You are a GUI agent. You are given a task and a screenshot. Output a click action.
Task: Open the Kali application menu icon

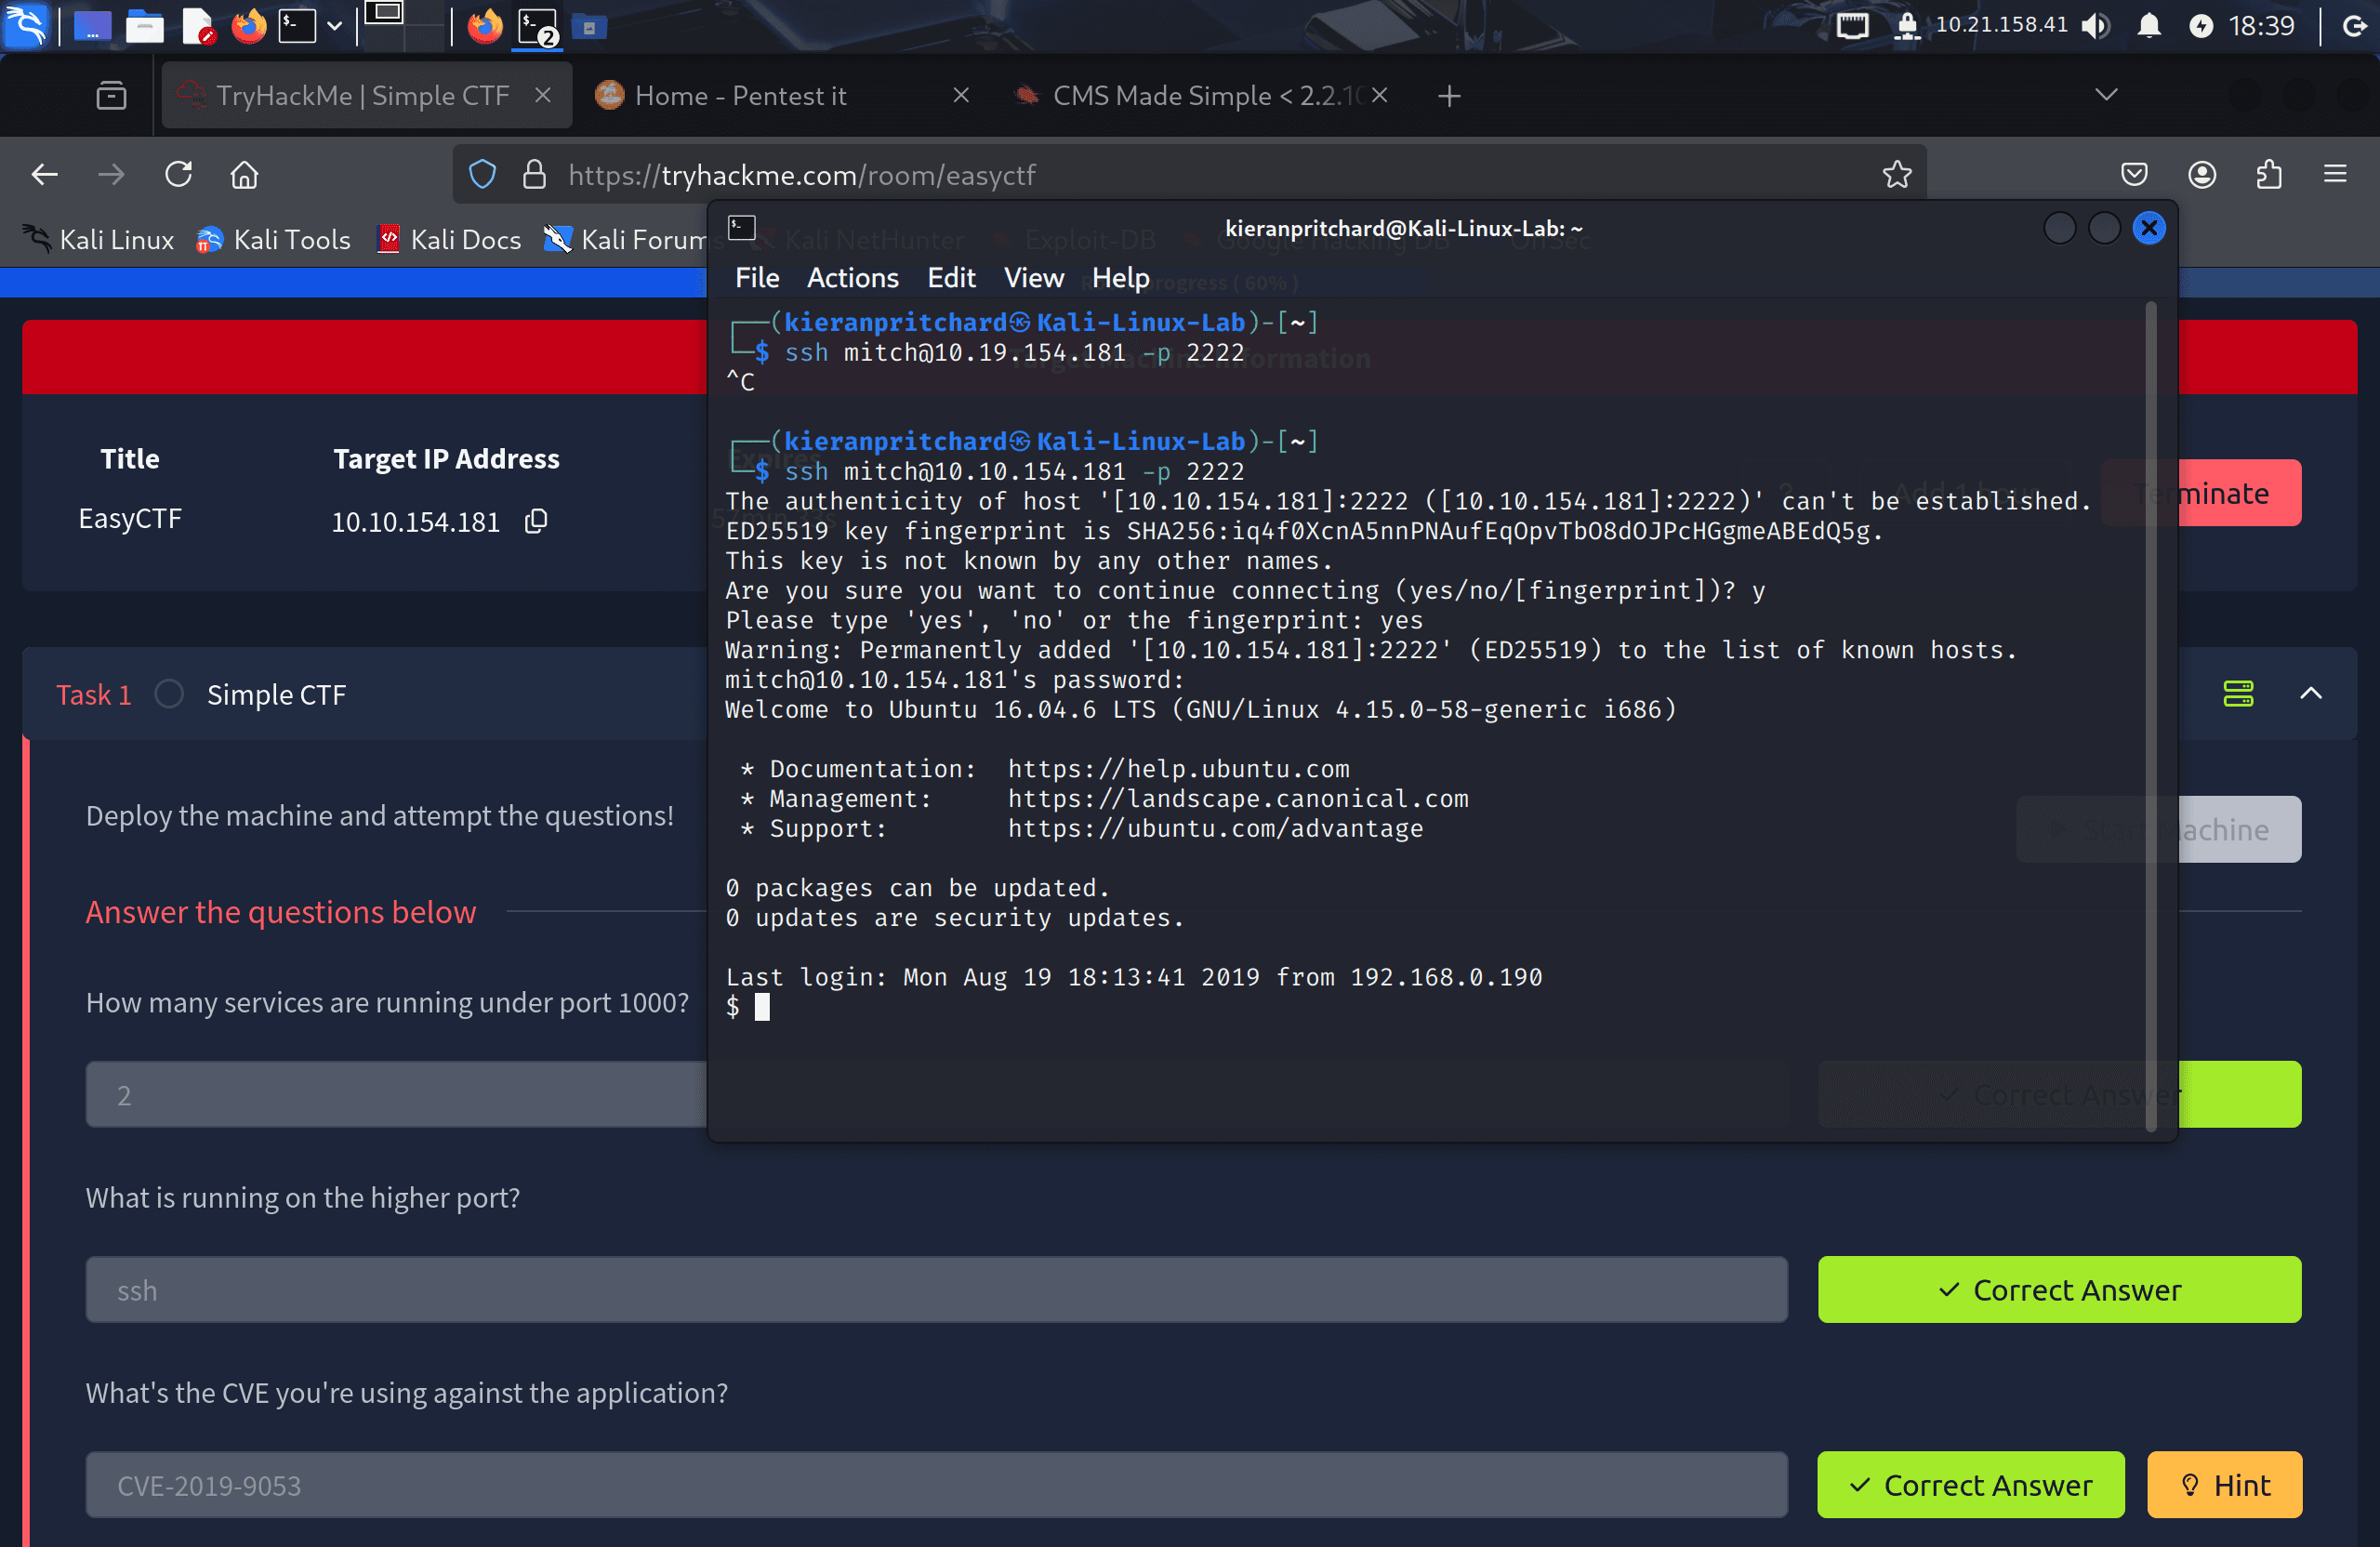25,25
